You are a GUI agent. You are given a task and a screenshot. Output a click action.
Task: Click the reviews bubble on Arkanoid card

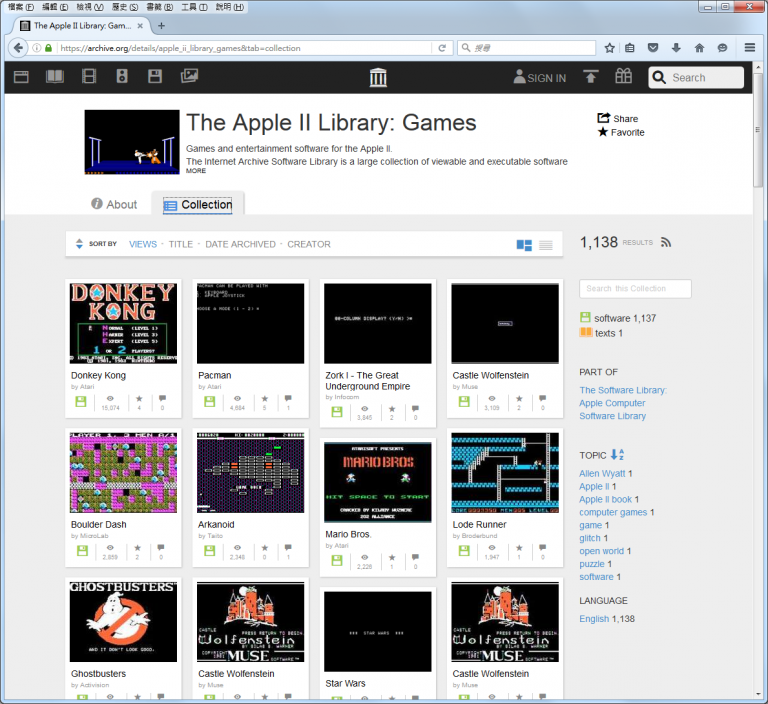pyautogui.click(x=288, y=547)
